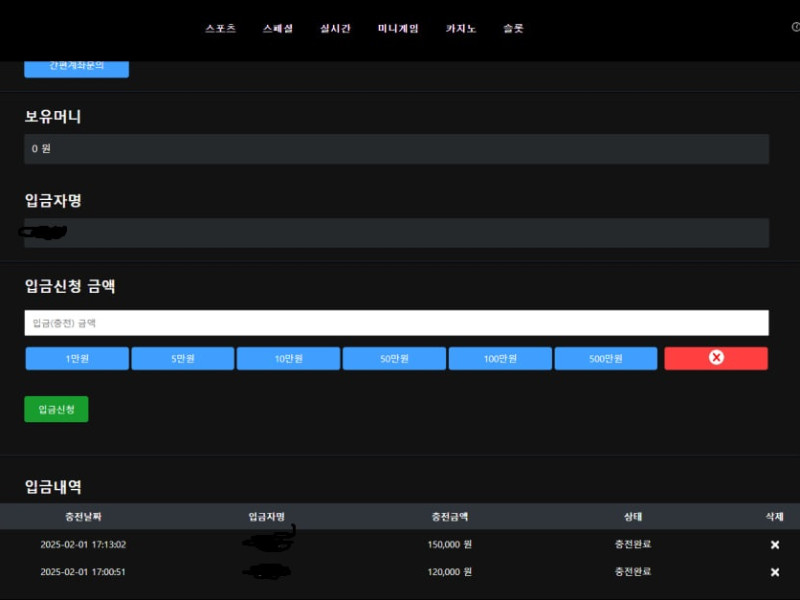Viewport: 800px width, 600px height.
Task: Open the 슬롯 menu item
Action: click(x=513, y=29)
